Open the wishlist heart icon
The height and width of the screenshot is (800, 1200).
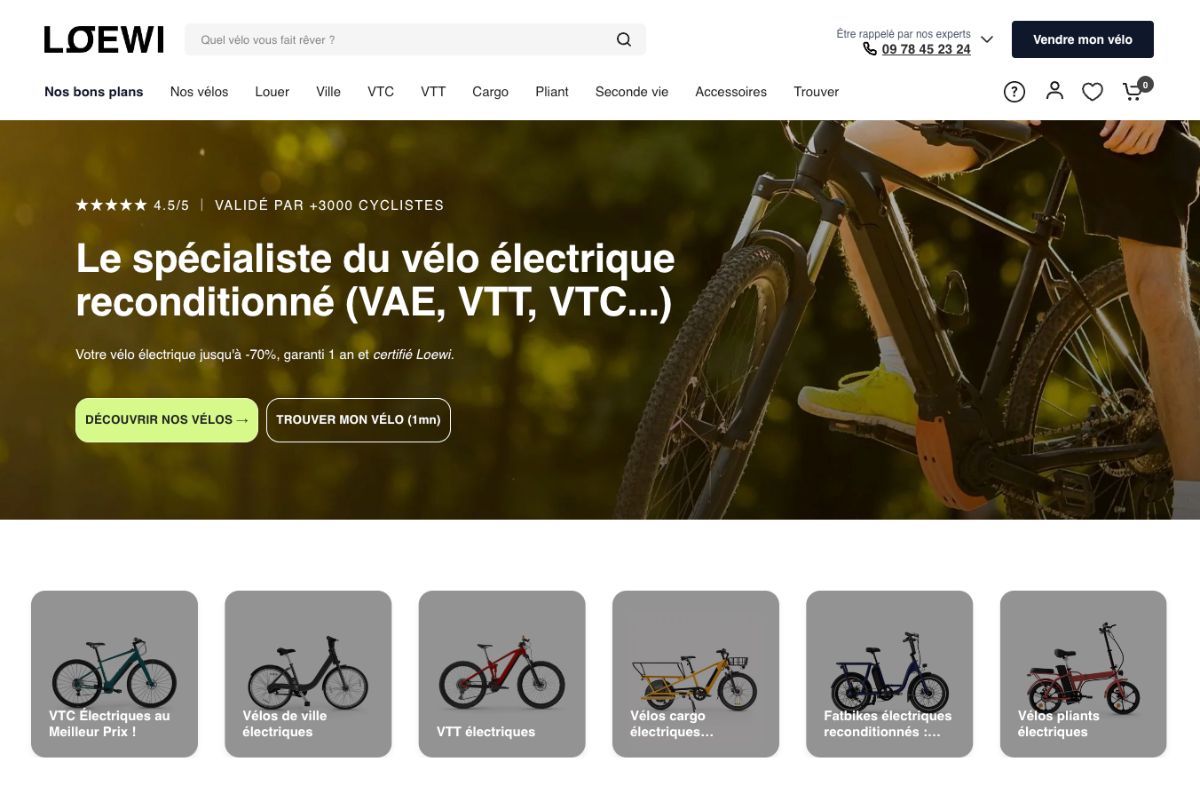pyautogui.click(x=1093, y=92)
